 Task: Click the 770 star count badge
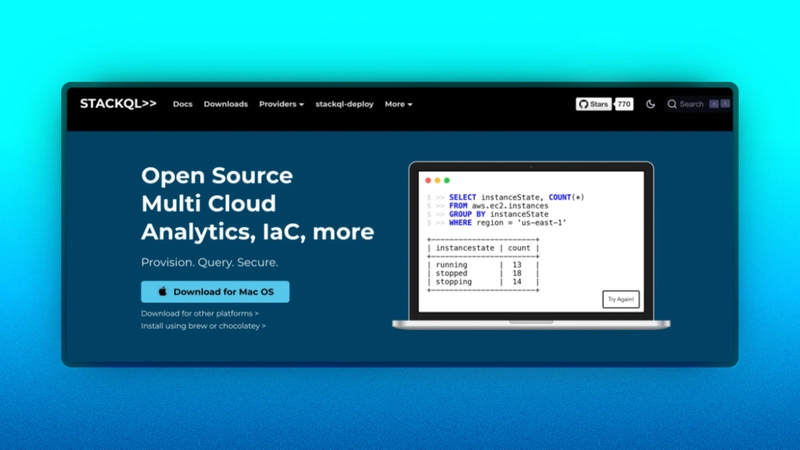coord(624,104)
